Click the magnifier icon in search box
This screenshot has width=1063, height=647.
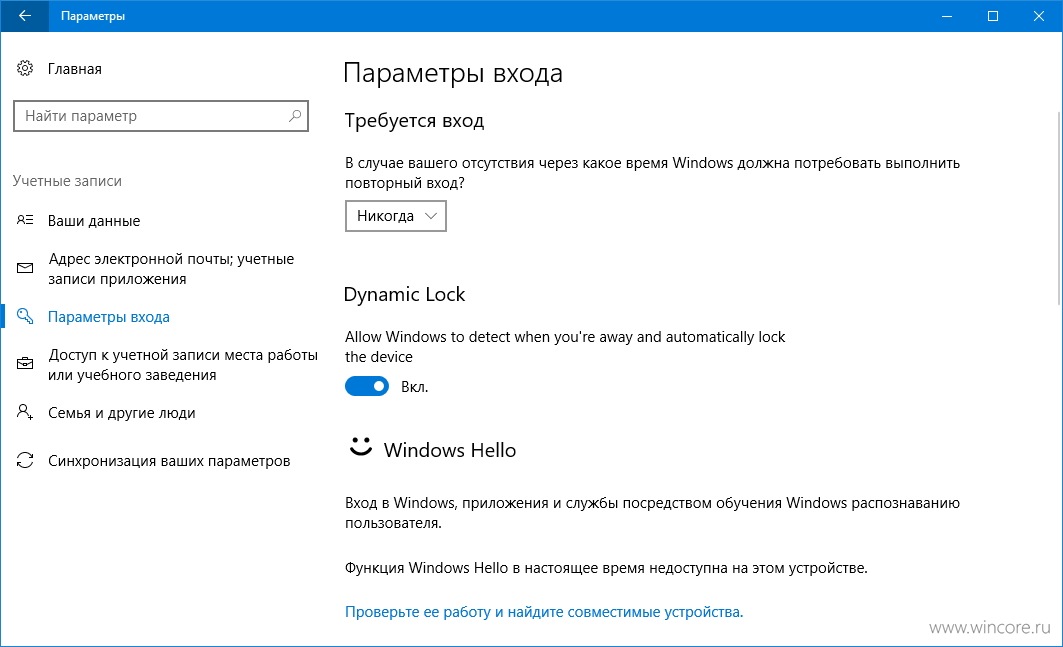pyautogui.click(x=295, y=116)
